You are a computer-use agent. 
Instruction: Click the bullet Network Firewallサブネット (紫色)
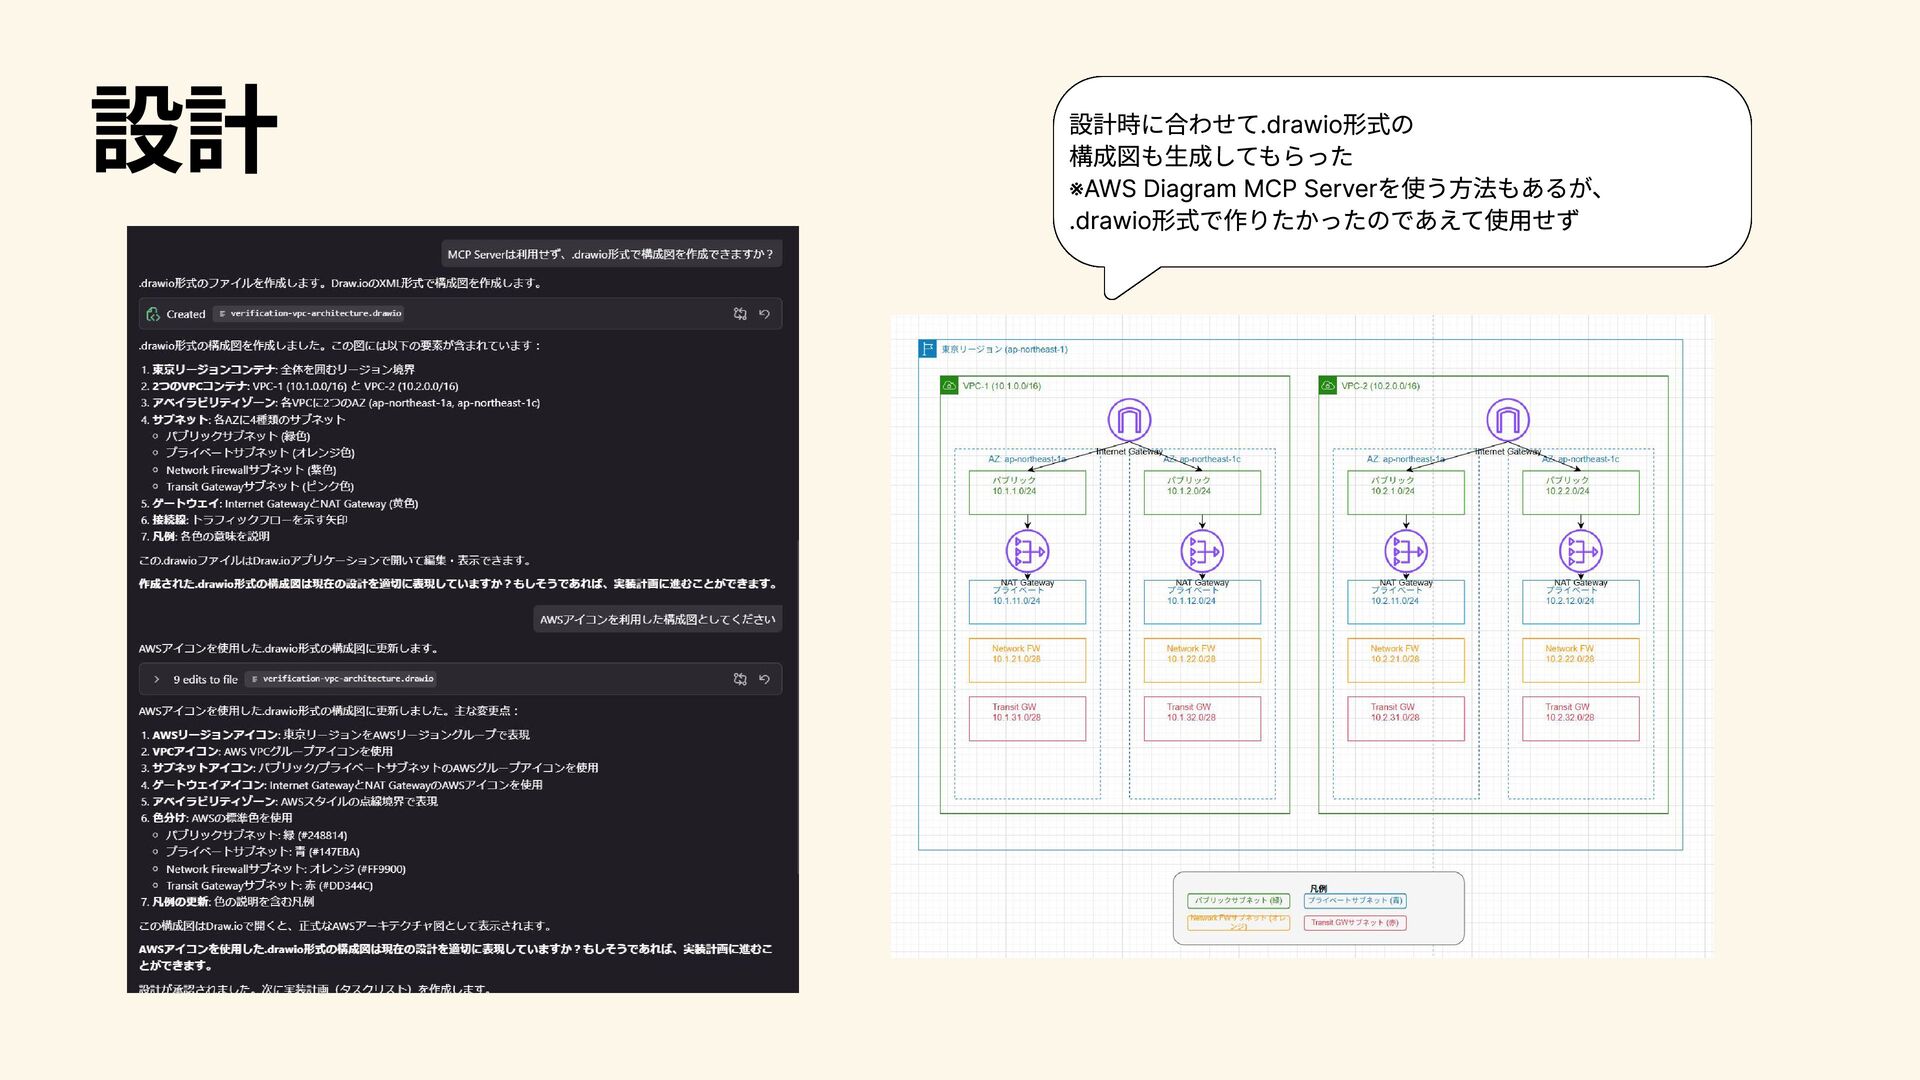[x=251, y=470]
